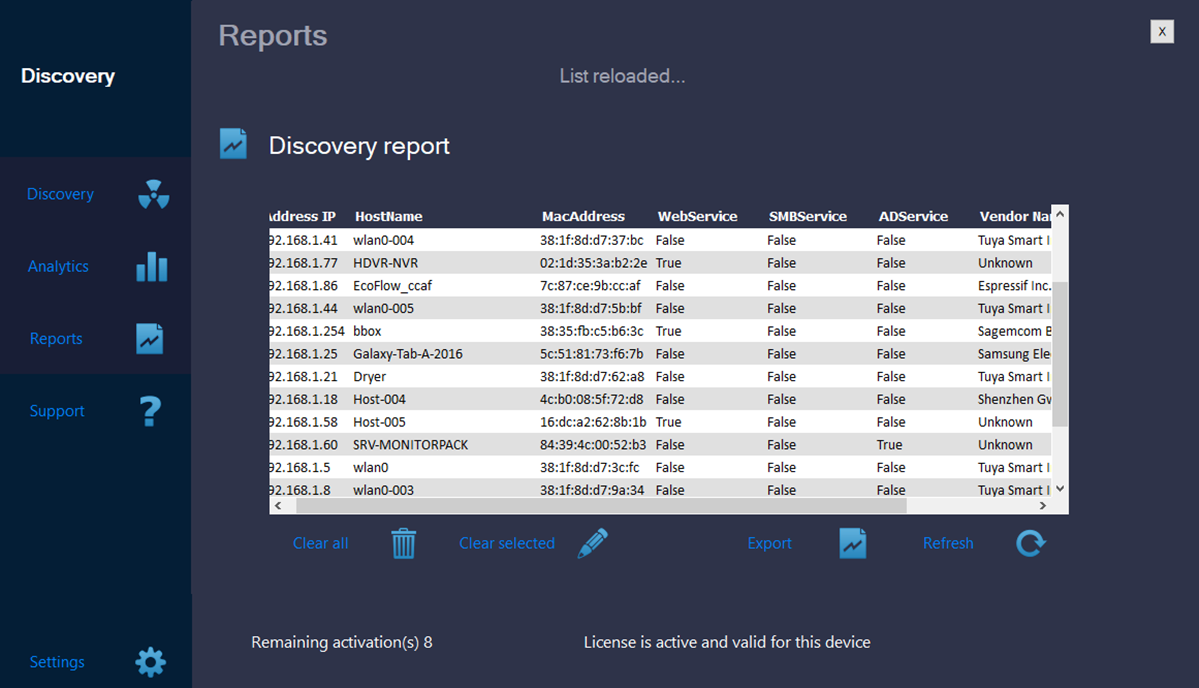Select the wlan0-005 host row
Viewport: 1199px width, 688px height.
pyautogui.click(x=661, y=308)
